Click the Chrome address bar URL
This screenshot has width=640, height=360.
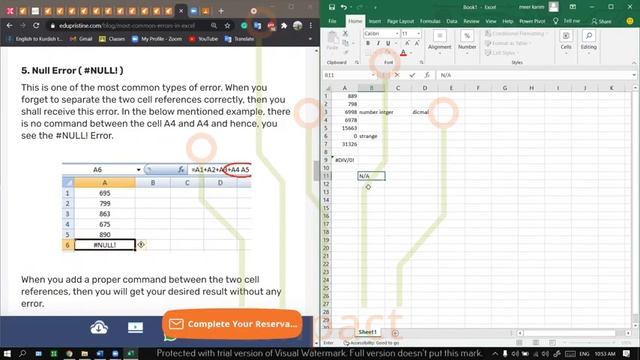[127, 25]
